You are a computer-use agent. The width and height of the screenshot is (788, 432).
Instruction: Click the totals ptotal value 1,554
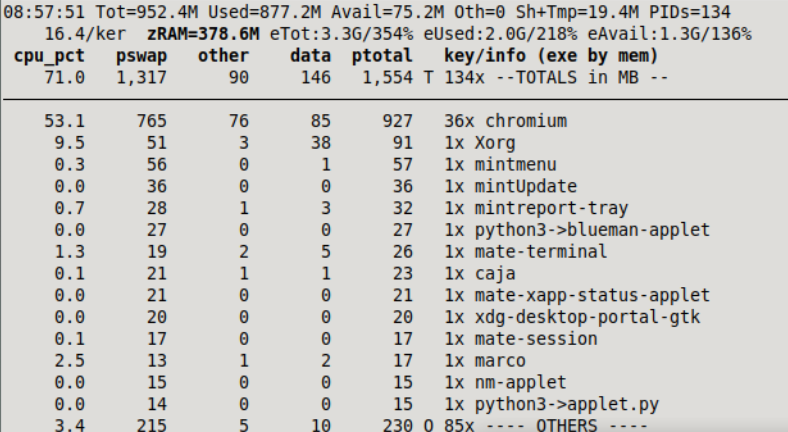[x=387, y=78]
